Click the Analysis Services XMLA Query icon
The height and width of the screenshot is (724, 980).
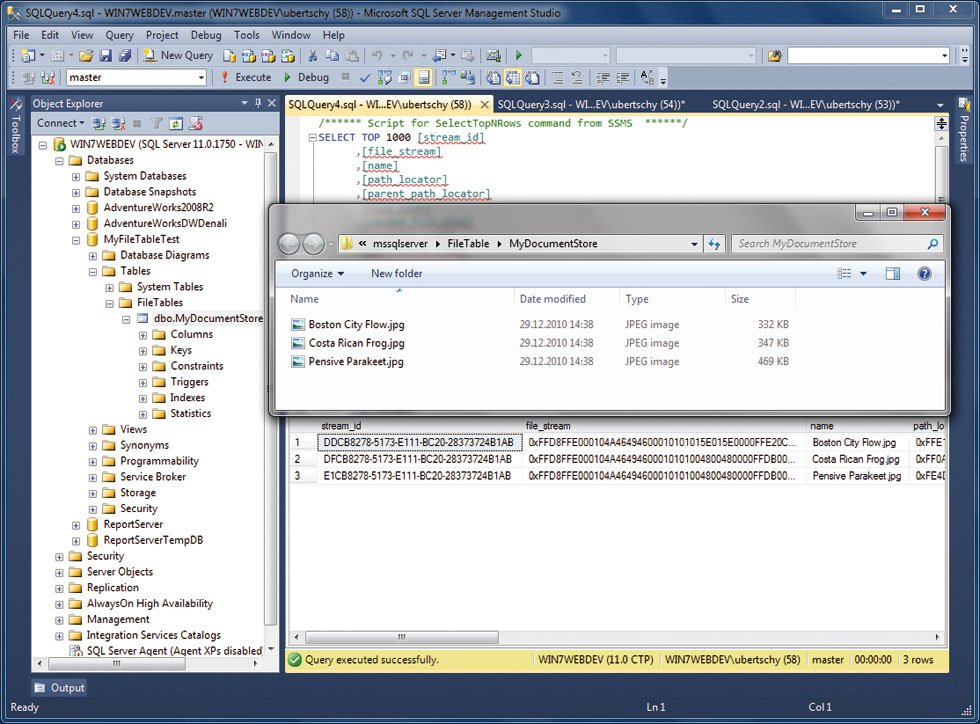(x=288, y=56)
